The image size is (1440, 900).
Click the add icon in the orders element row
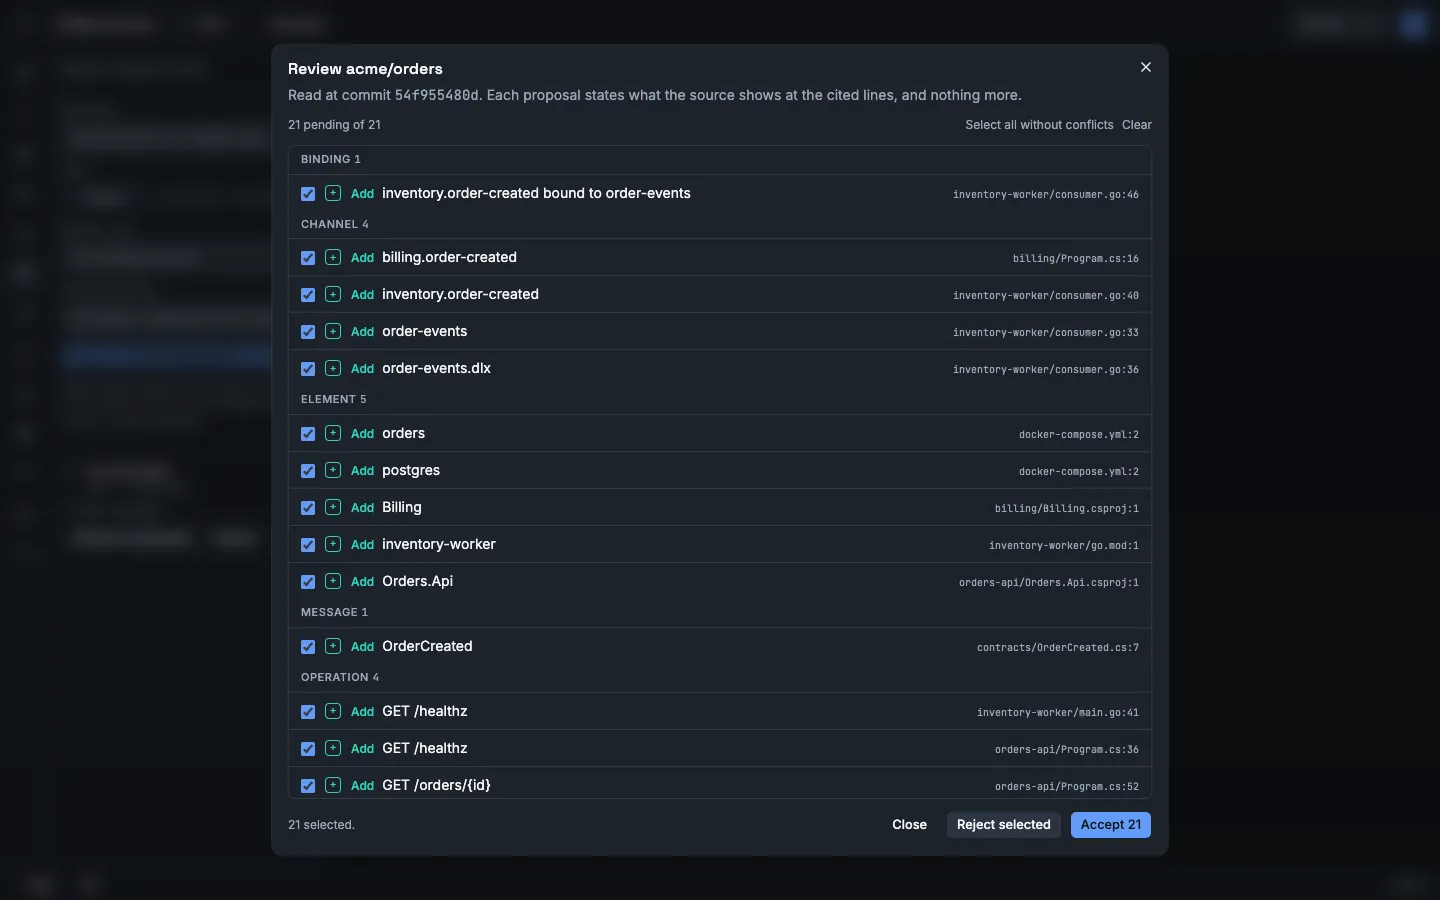[x=333, y=433]
